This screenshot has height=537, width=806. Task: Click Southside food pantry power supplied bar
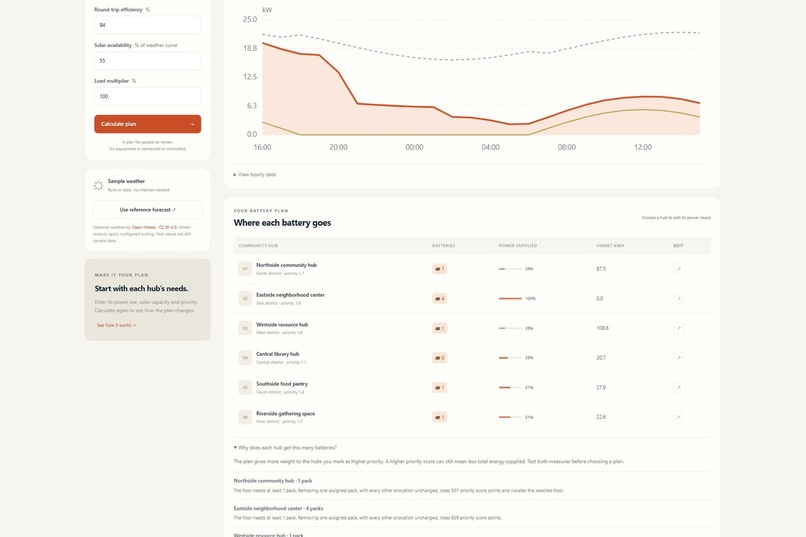[510, 387]
